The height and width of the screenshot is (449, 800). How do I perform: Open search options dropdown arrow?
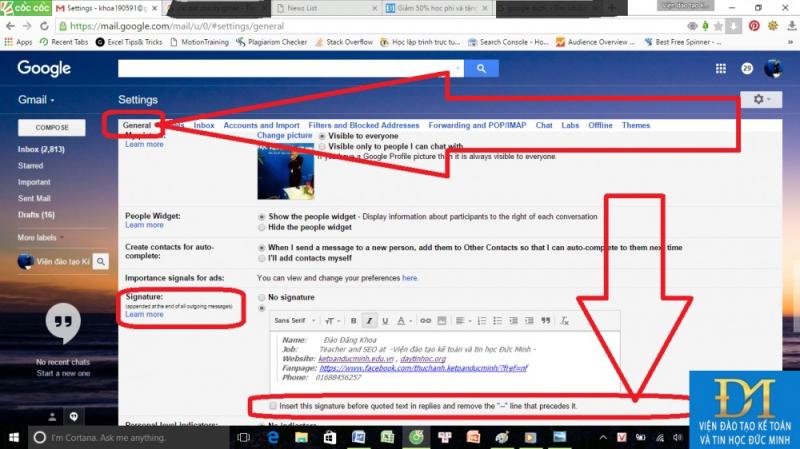pyautogui.click(x=458, y=68)
